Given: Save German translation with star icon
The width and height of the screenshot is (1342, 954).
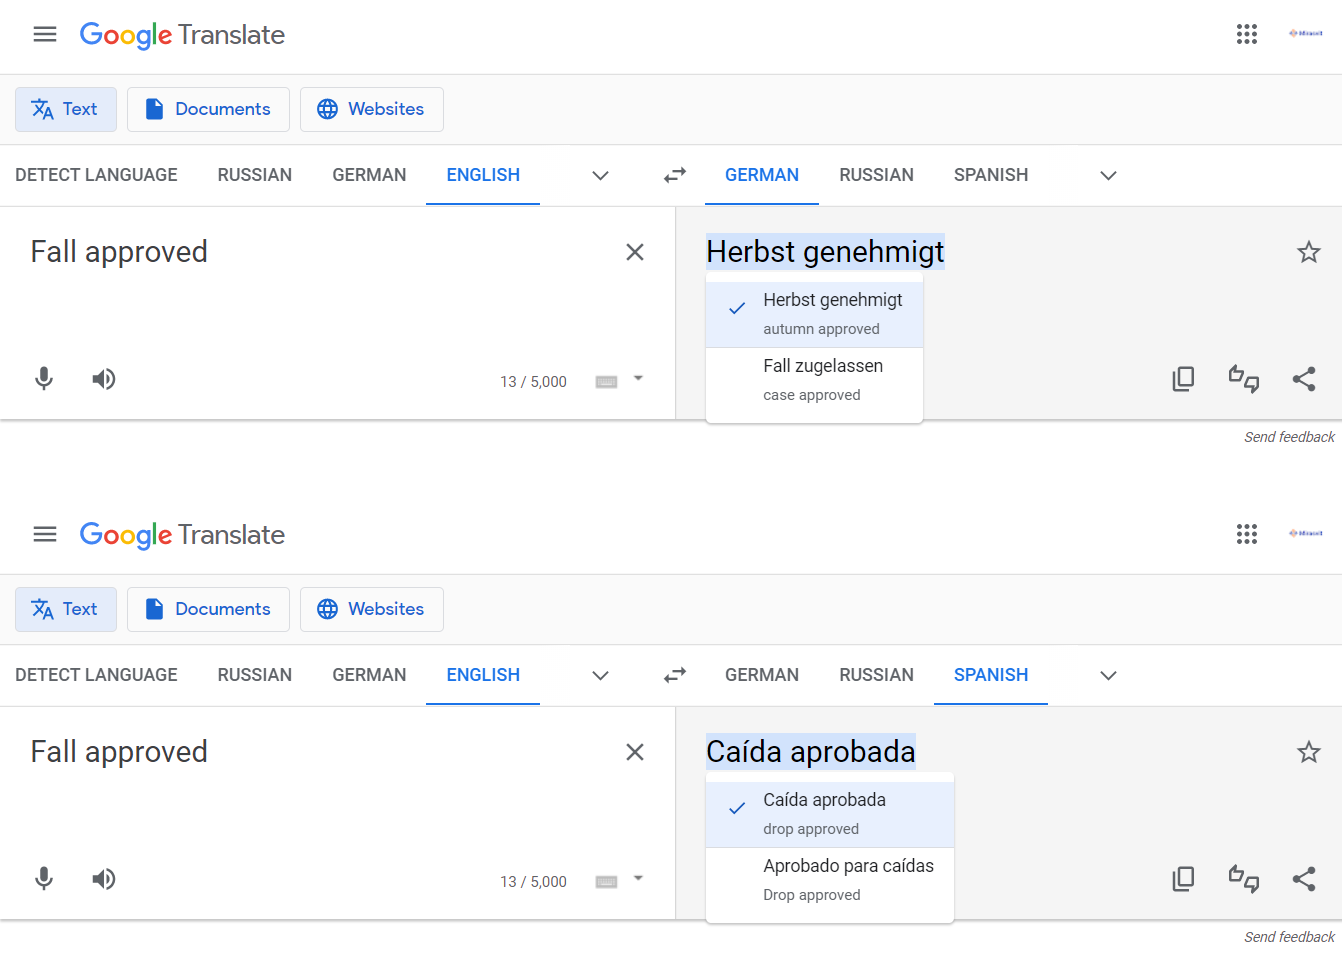Looking at the screenshot, I should point(1309,252).
